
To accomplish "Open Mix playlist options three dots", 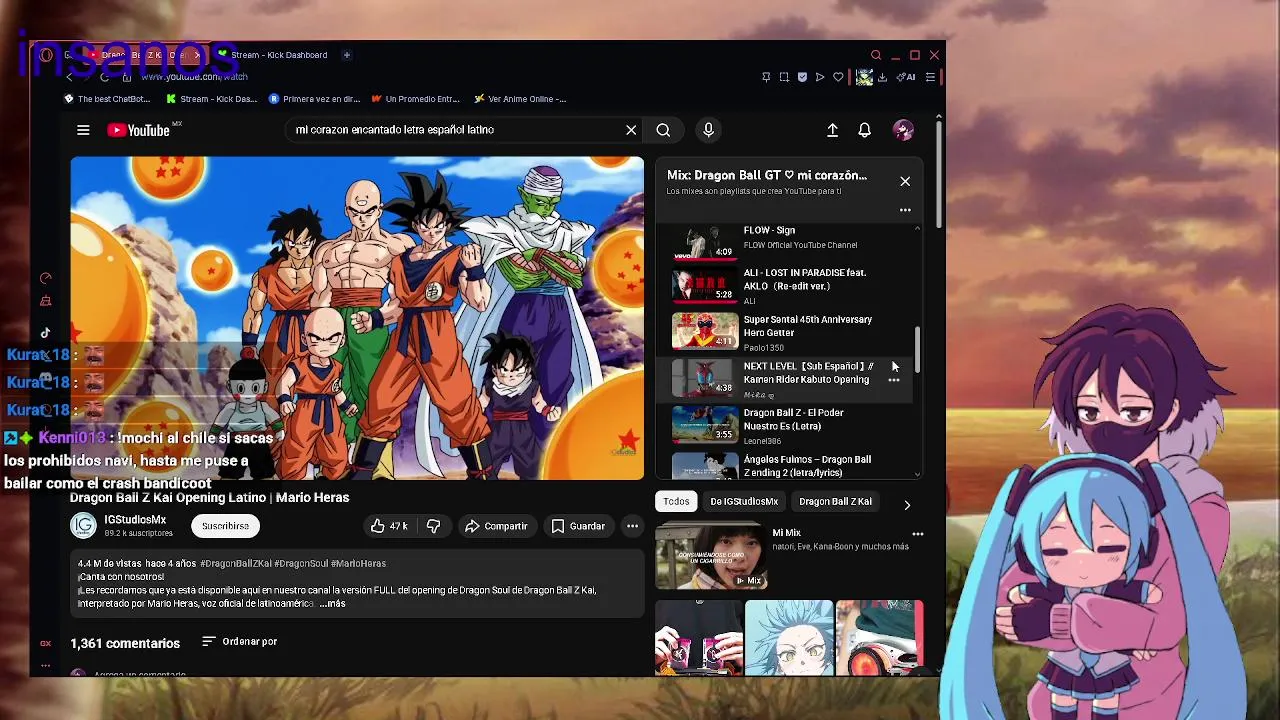I will pos(905,210).
